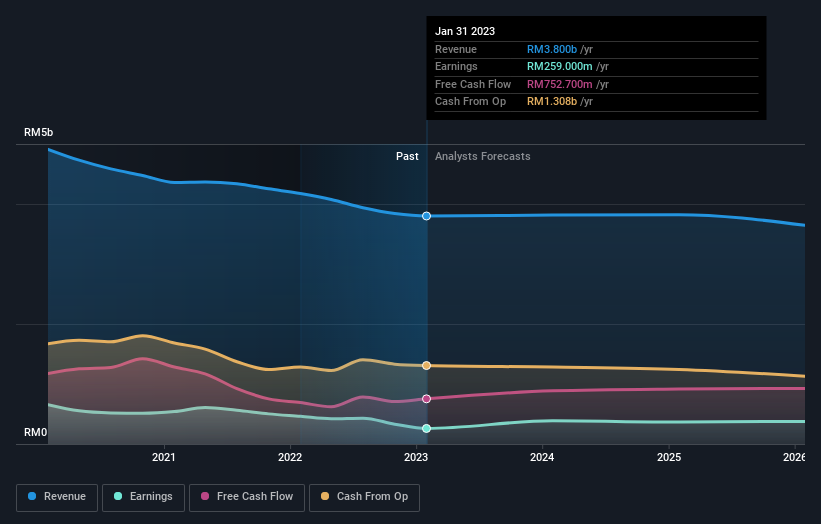This screenshot has height=524, width=821.
Task: Click the 2023 x-axis label
Action: pos(416,457)
